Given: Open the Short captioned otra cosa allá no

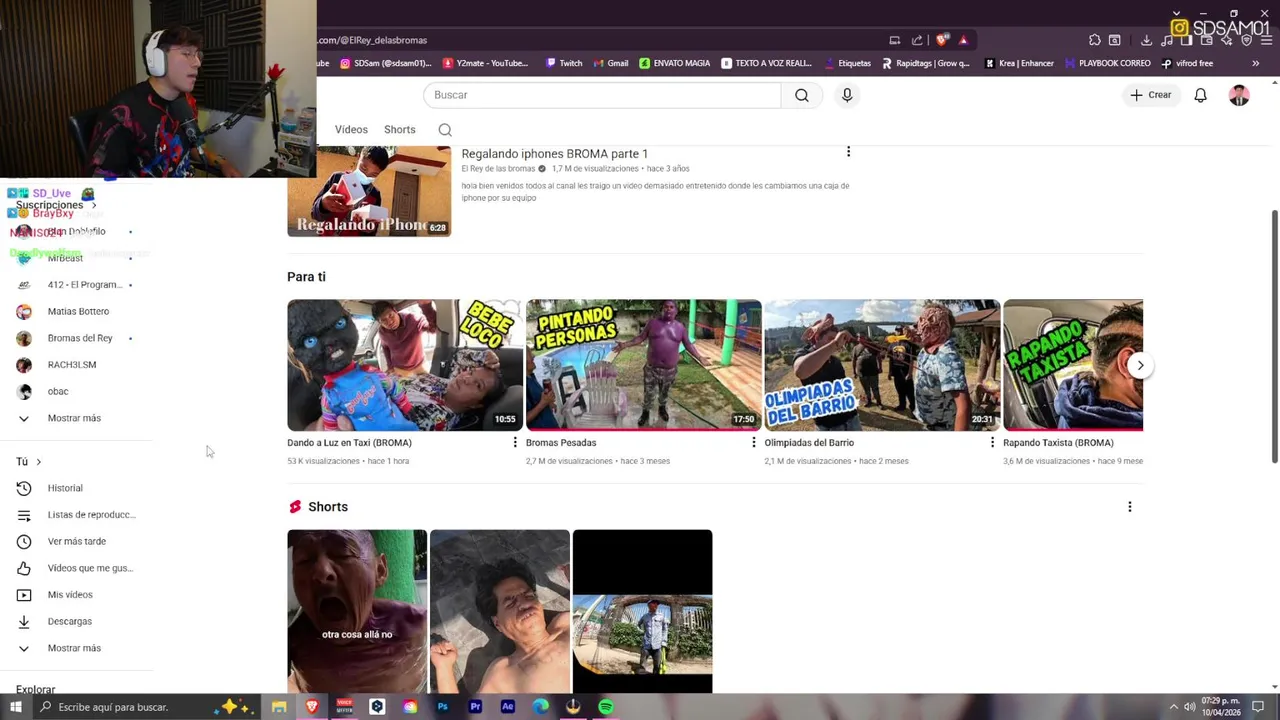Looking at the screenshot, I should 357,611.
